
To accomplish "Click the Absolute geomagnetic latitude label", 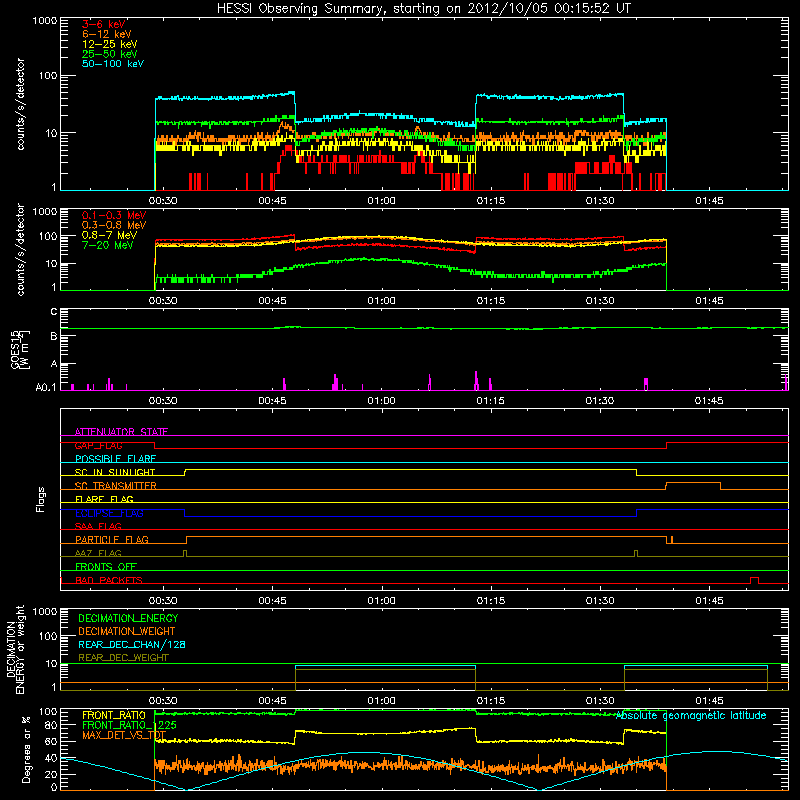I will [x=691, y=716].
